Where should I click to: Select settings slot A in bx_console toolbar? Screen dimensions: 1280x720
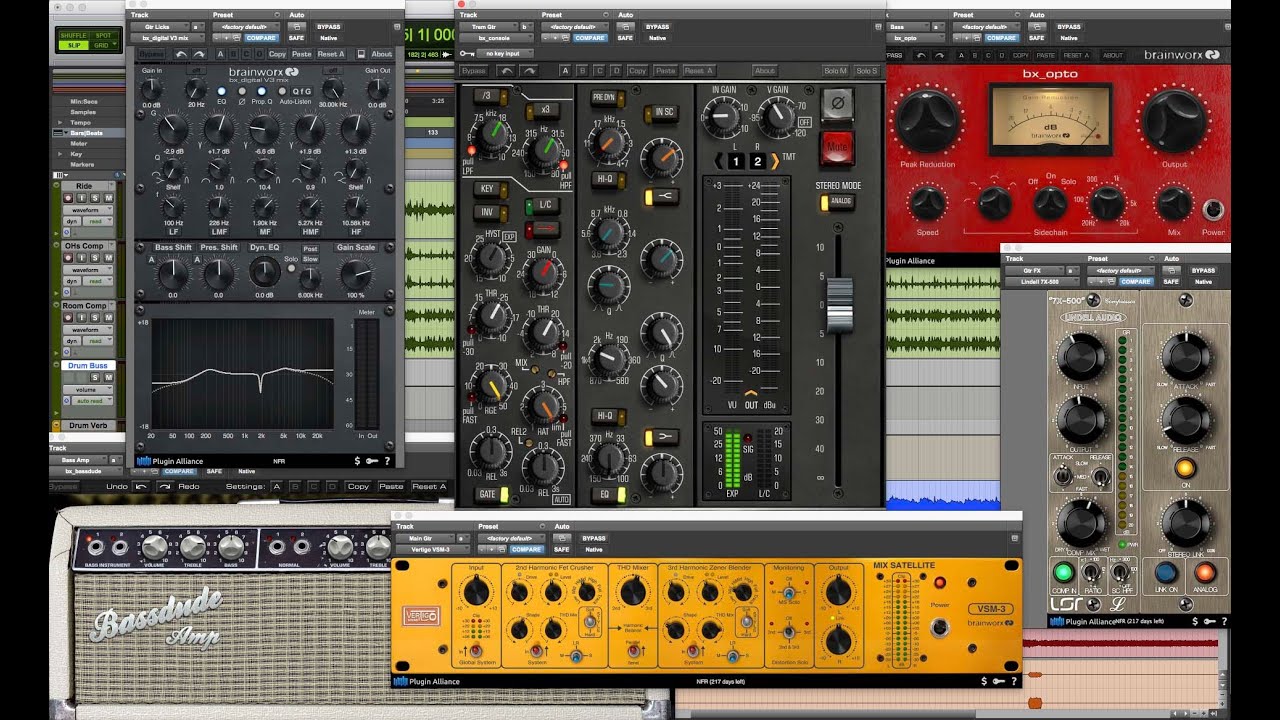pos(565,71)
